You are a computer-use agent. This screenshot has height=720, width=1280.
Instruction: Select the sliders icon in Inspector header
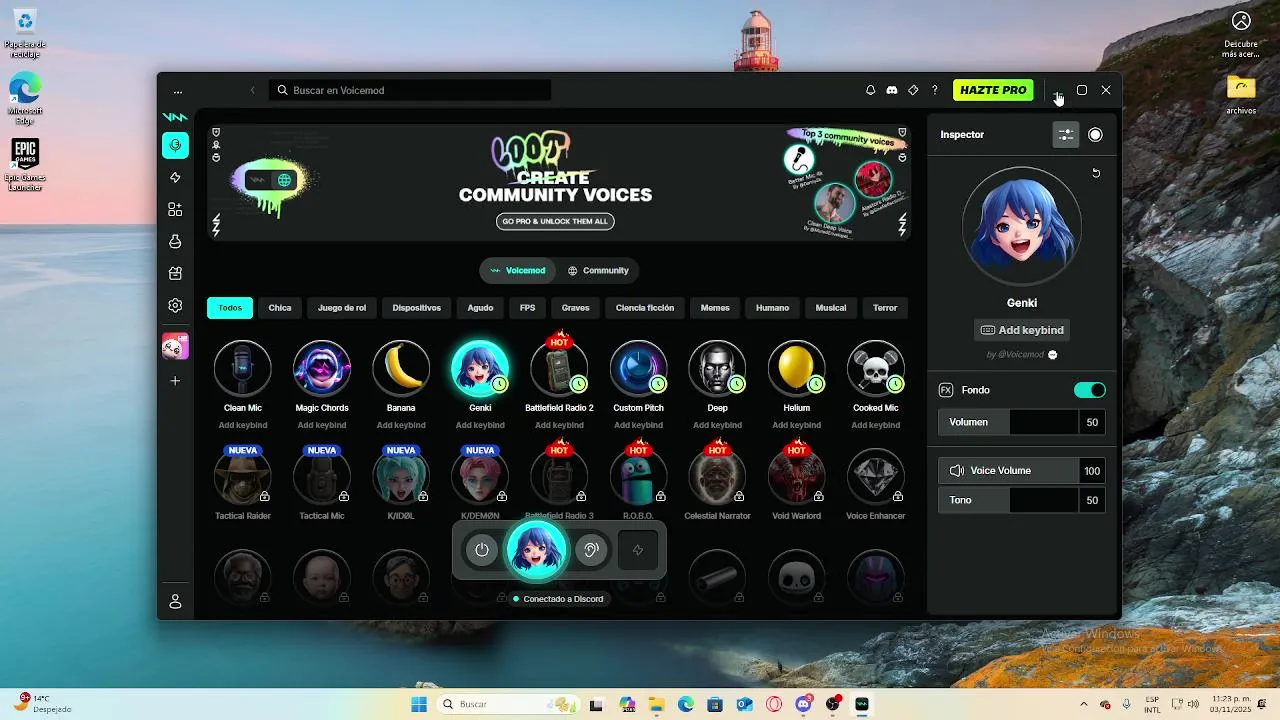(1066, 135)
